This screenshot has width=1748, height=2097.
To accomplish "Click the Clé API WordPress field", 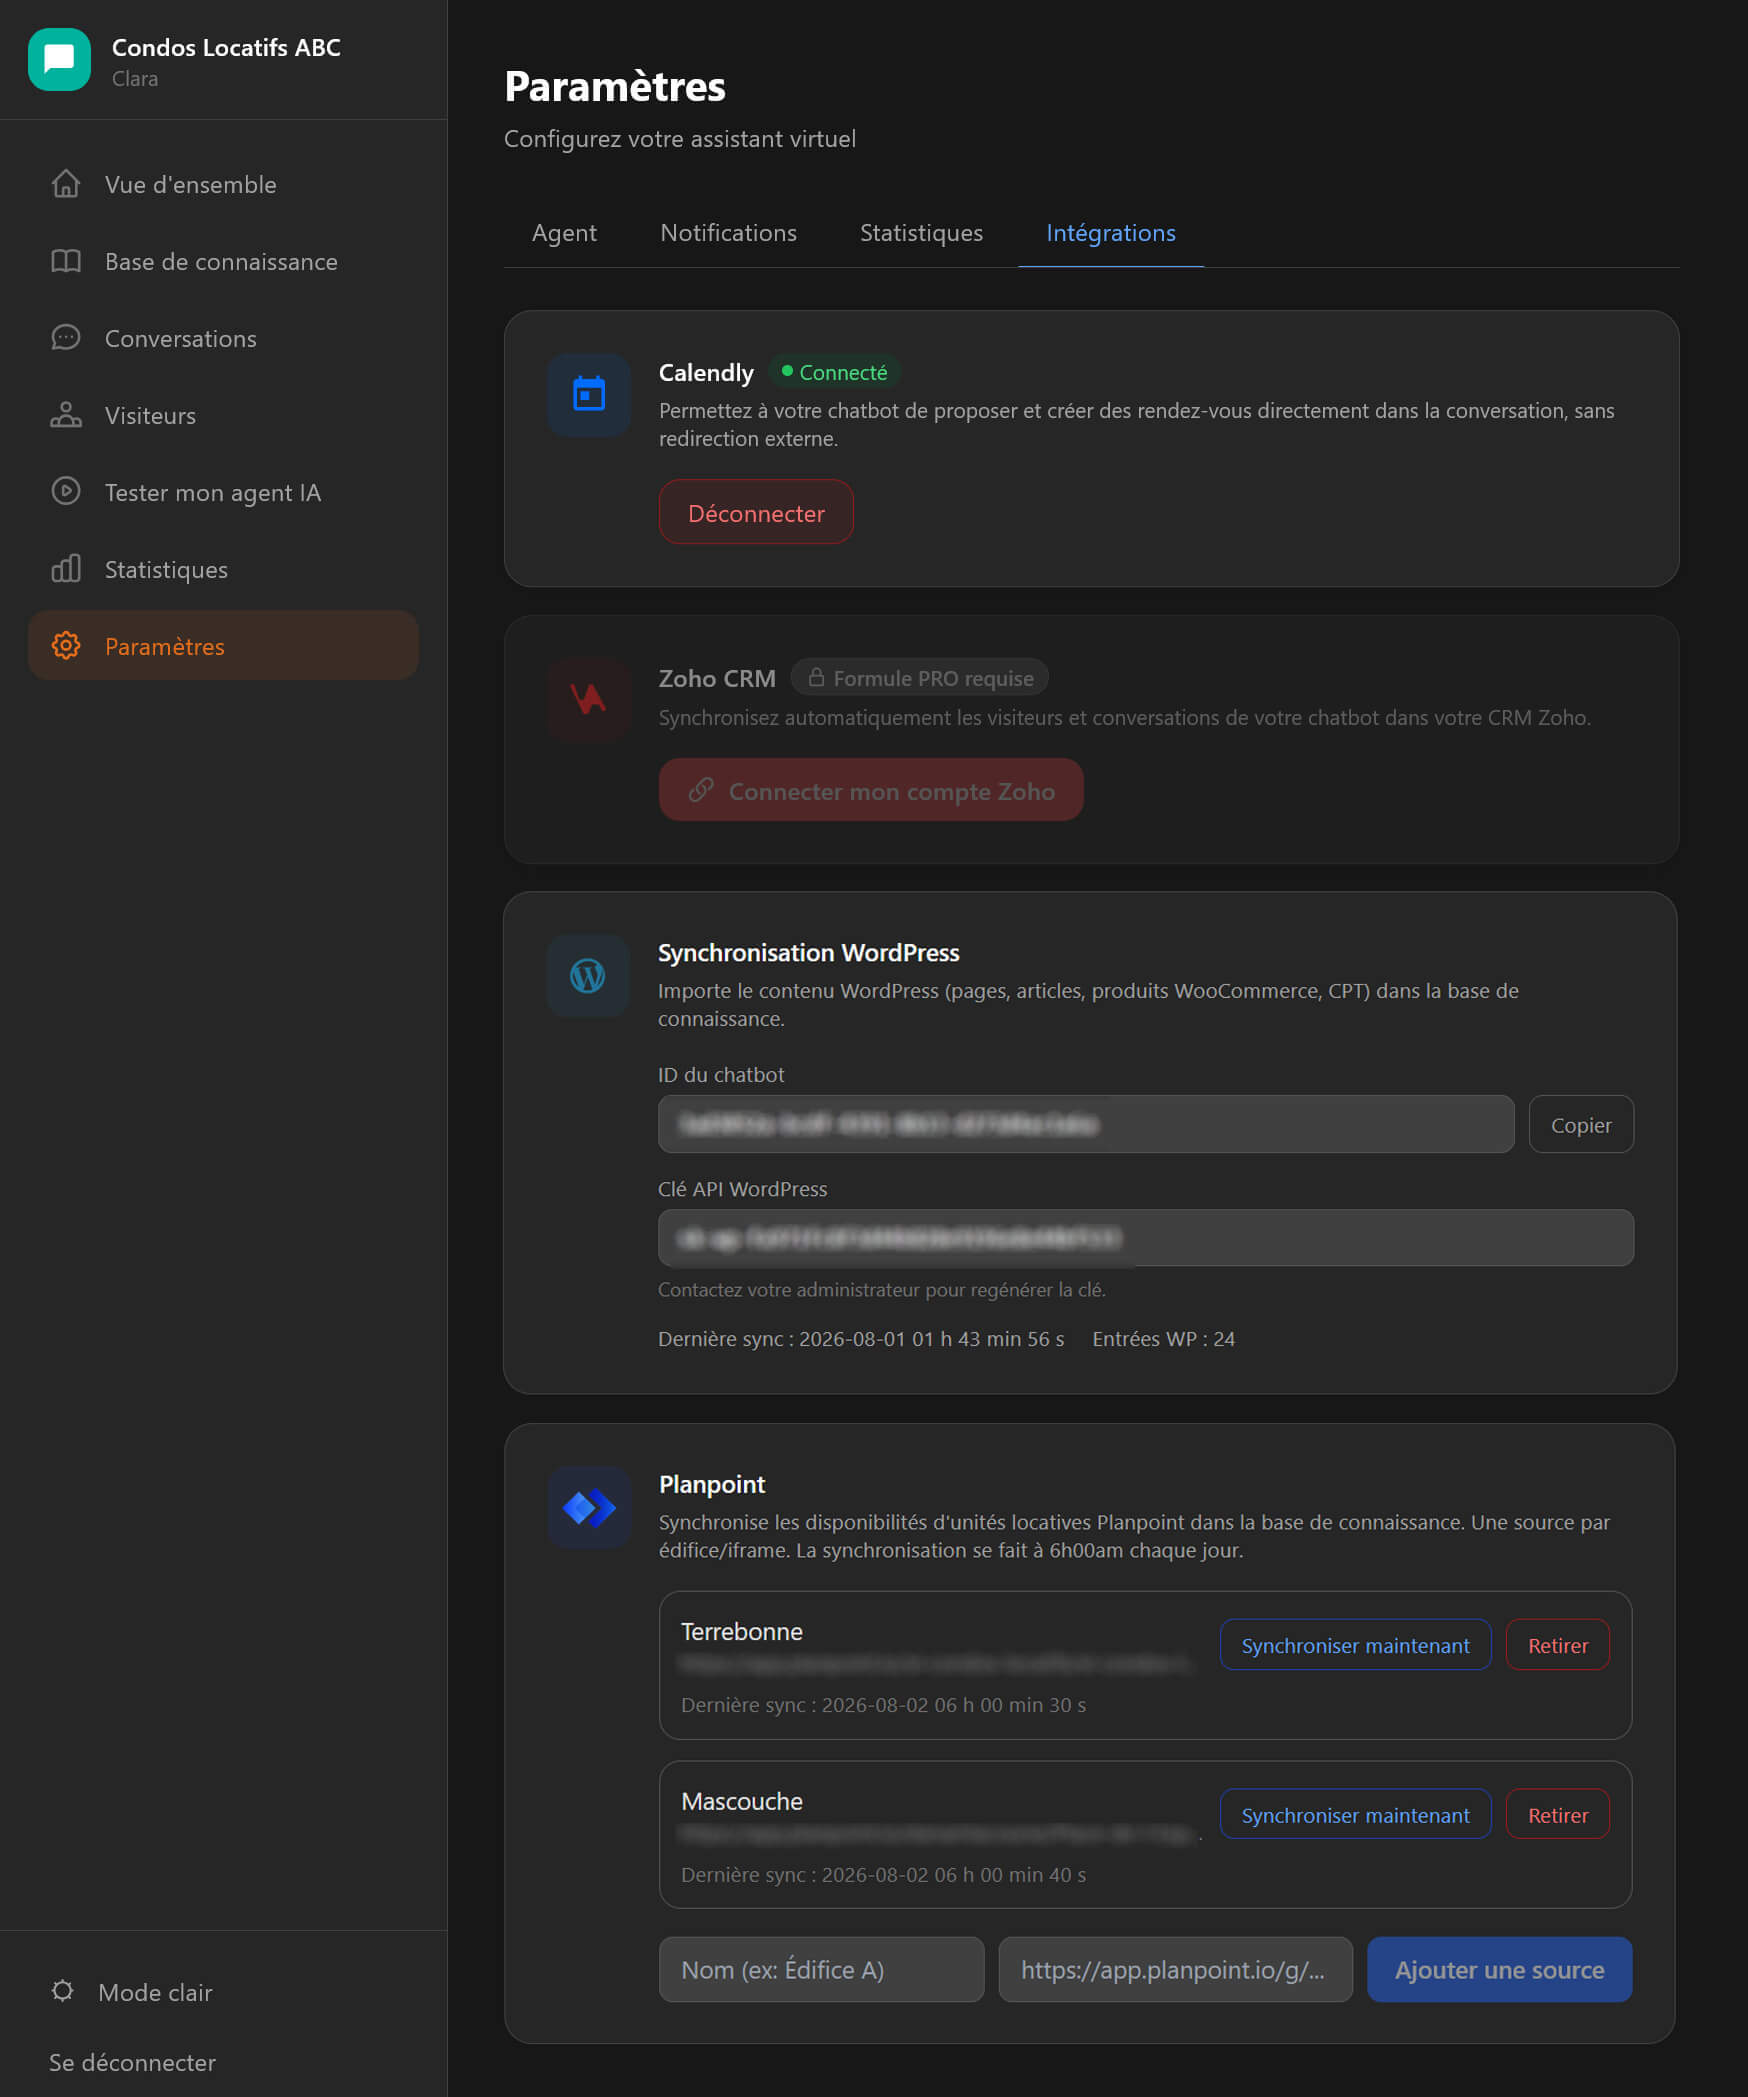I will click(1146, 1238).
